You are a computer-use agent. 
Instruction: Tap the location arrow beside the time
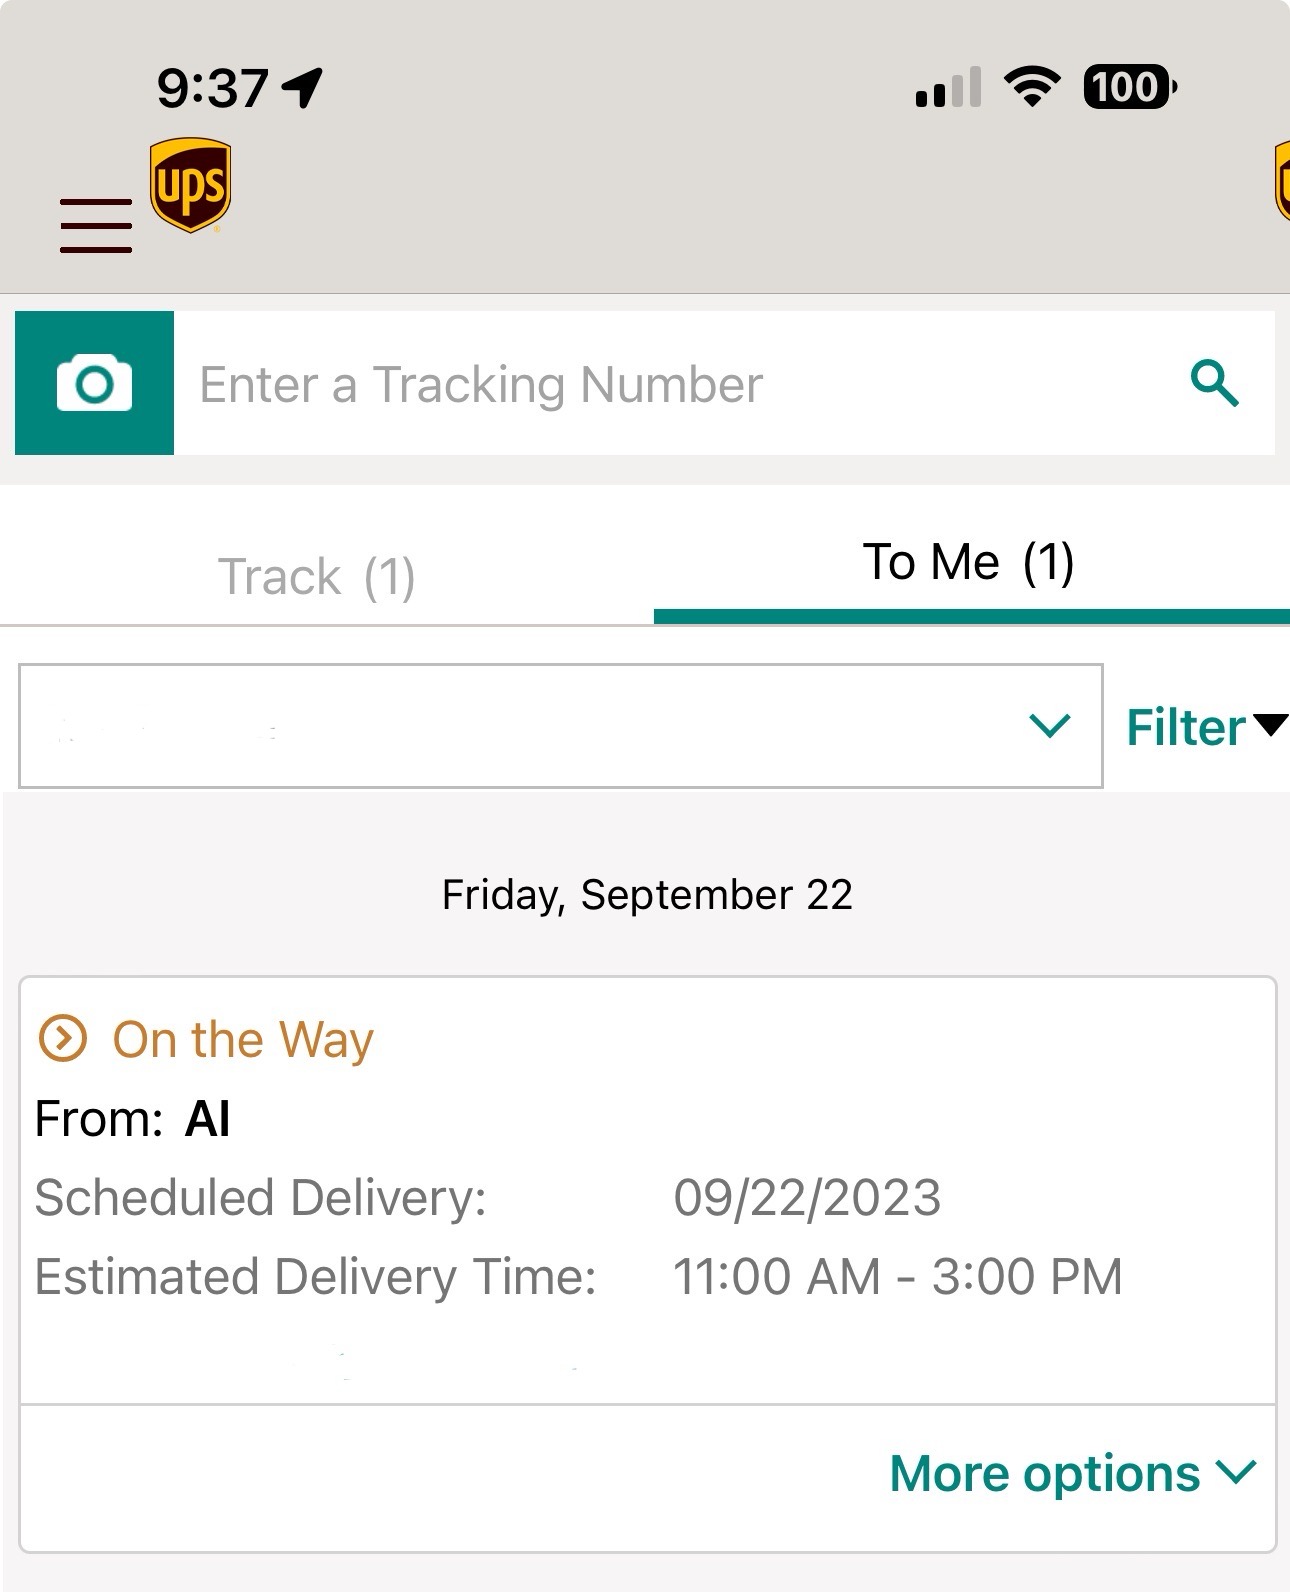(x=302, y=88)
